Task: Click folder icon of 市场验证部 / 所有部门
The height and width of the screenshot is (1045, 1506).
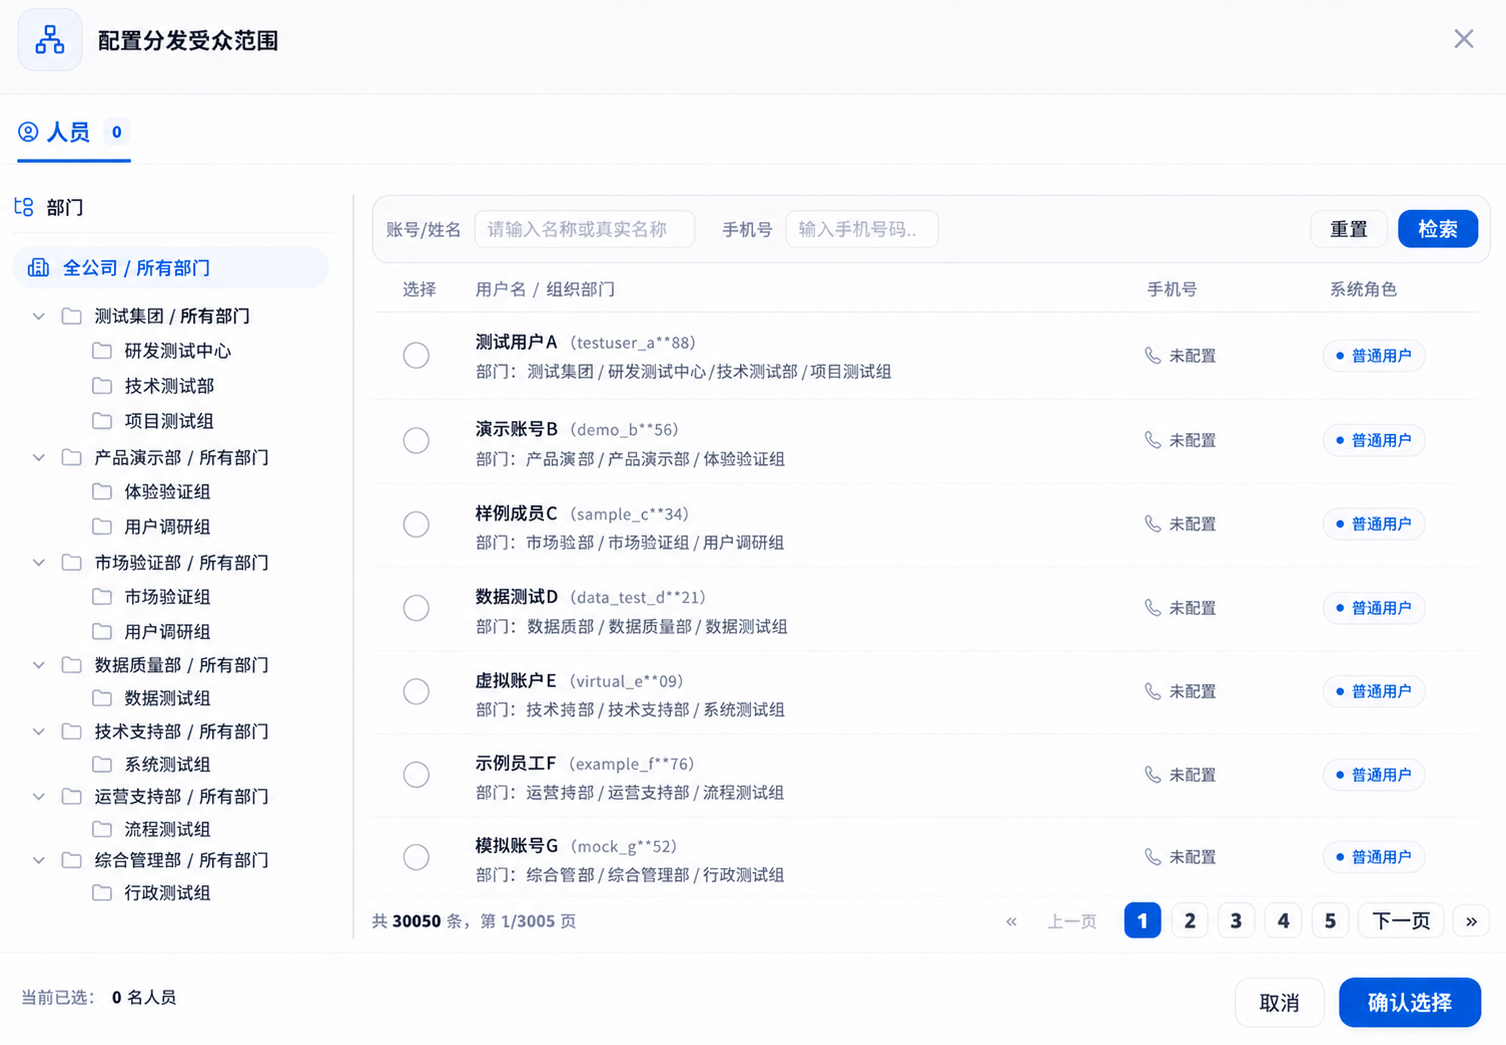Action: click(x=72, y=562)
